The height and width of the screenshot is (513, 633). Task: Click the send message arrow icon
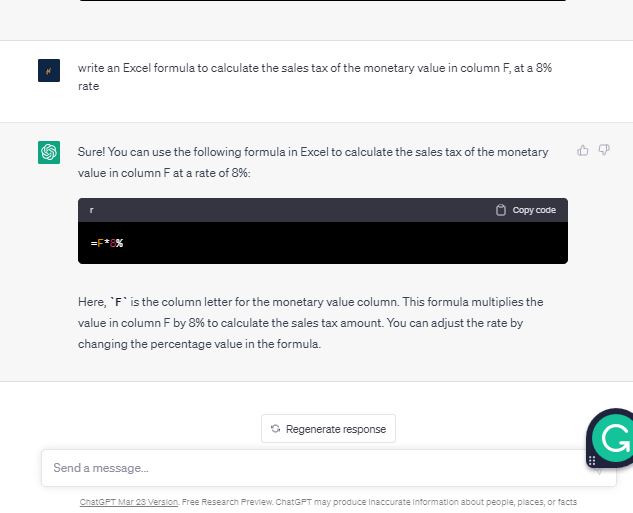click(599, 471)
